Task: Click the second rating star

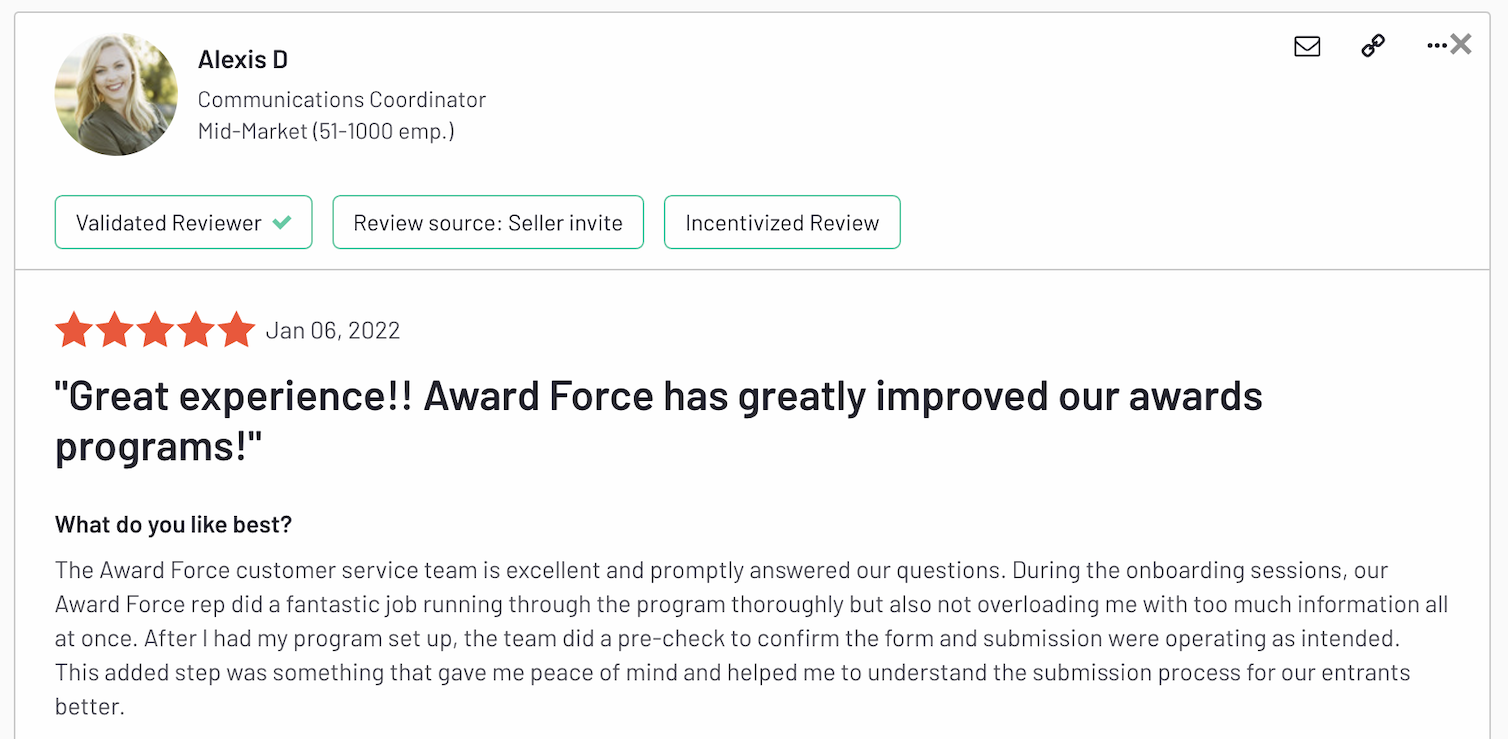Action: click(x=114, y=328)
